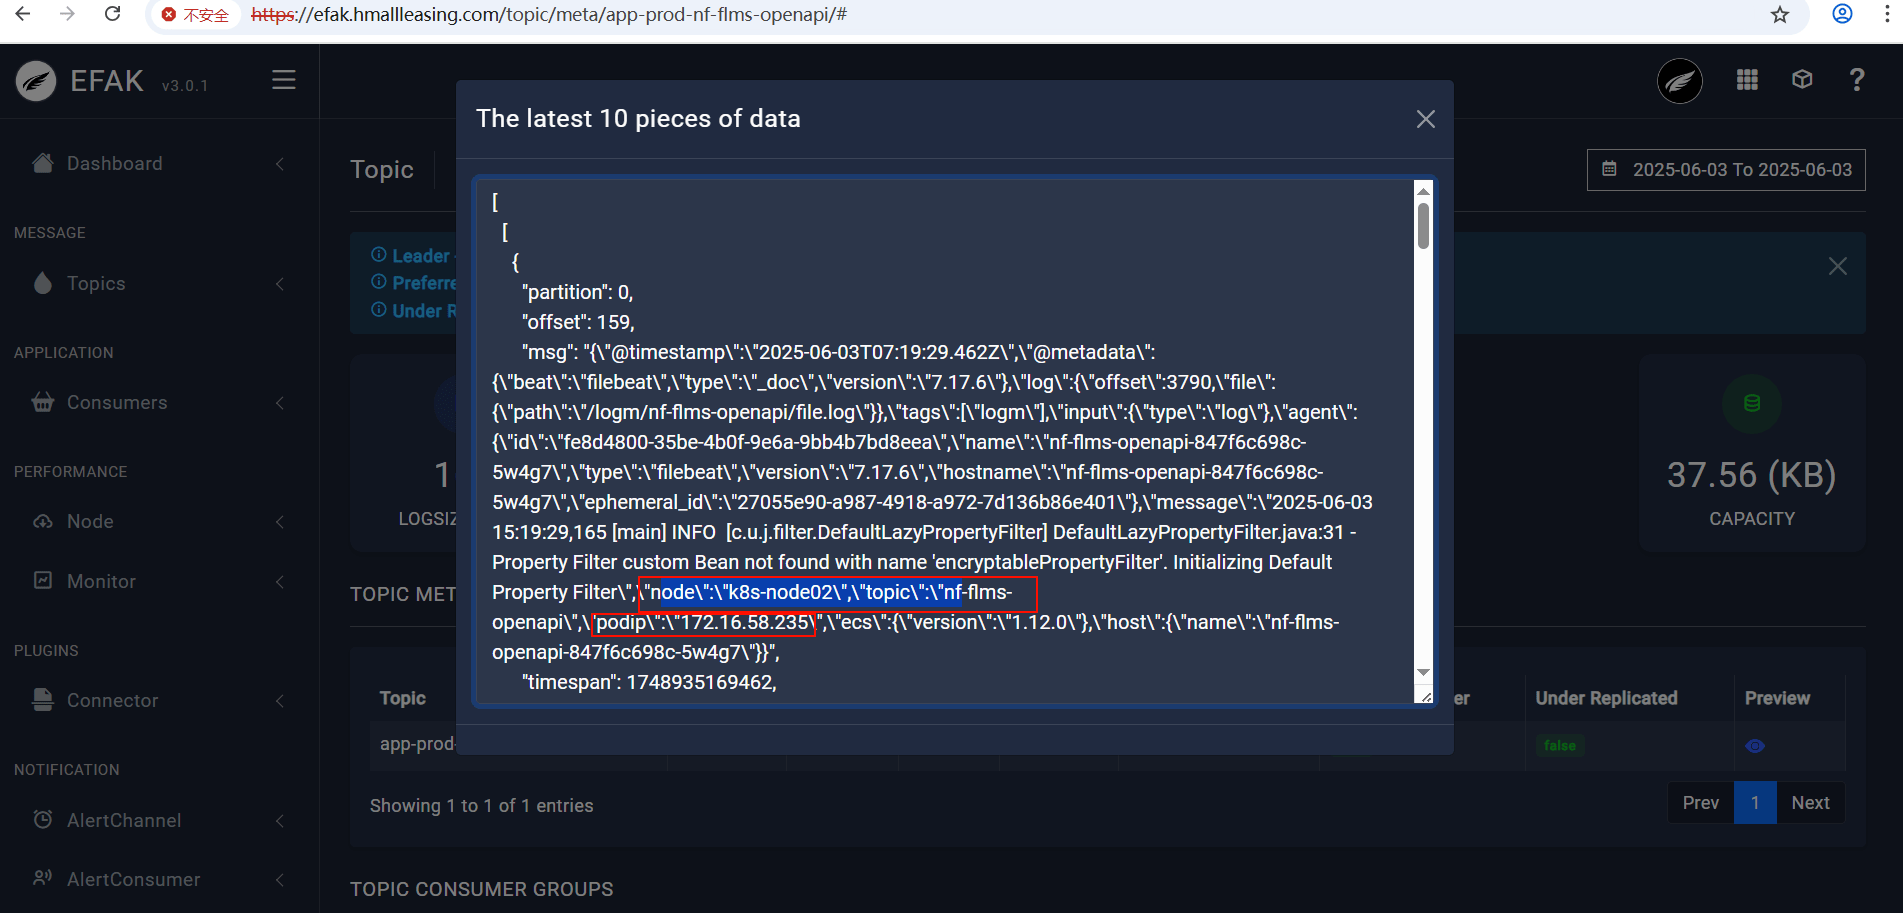
Task: Click the message data scrollbar thumb
Action: pyautogui.click(x=1423, y=225)
